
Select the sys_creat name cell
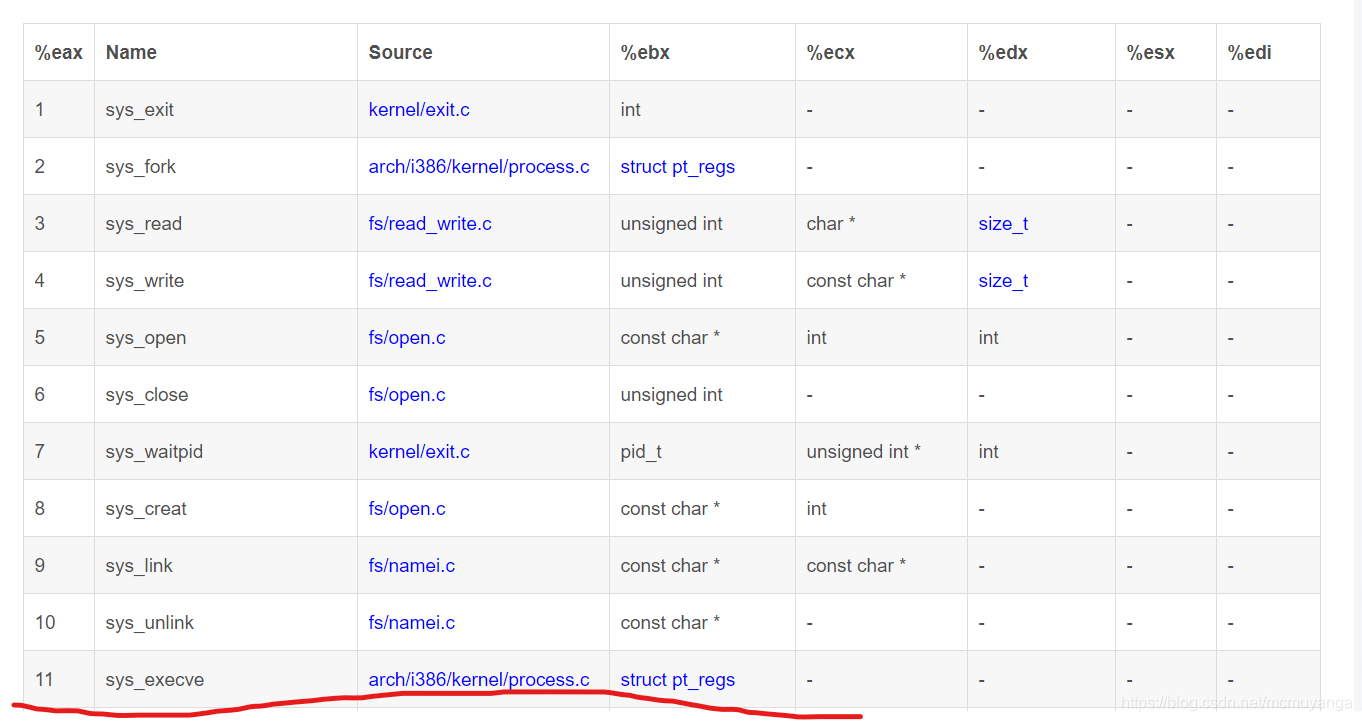tap(226, 509)
